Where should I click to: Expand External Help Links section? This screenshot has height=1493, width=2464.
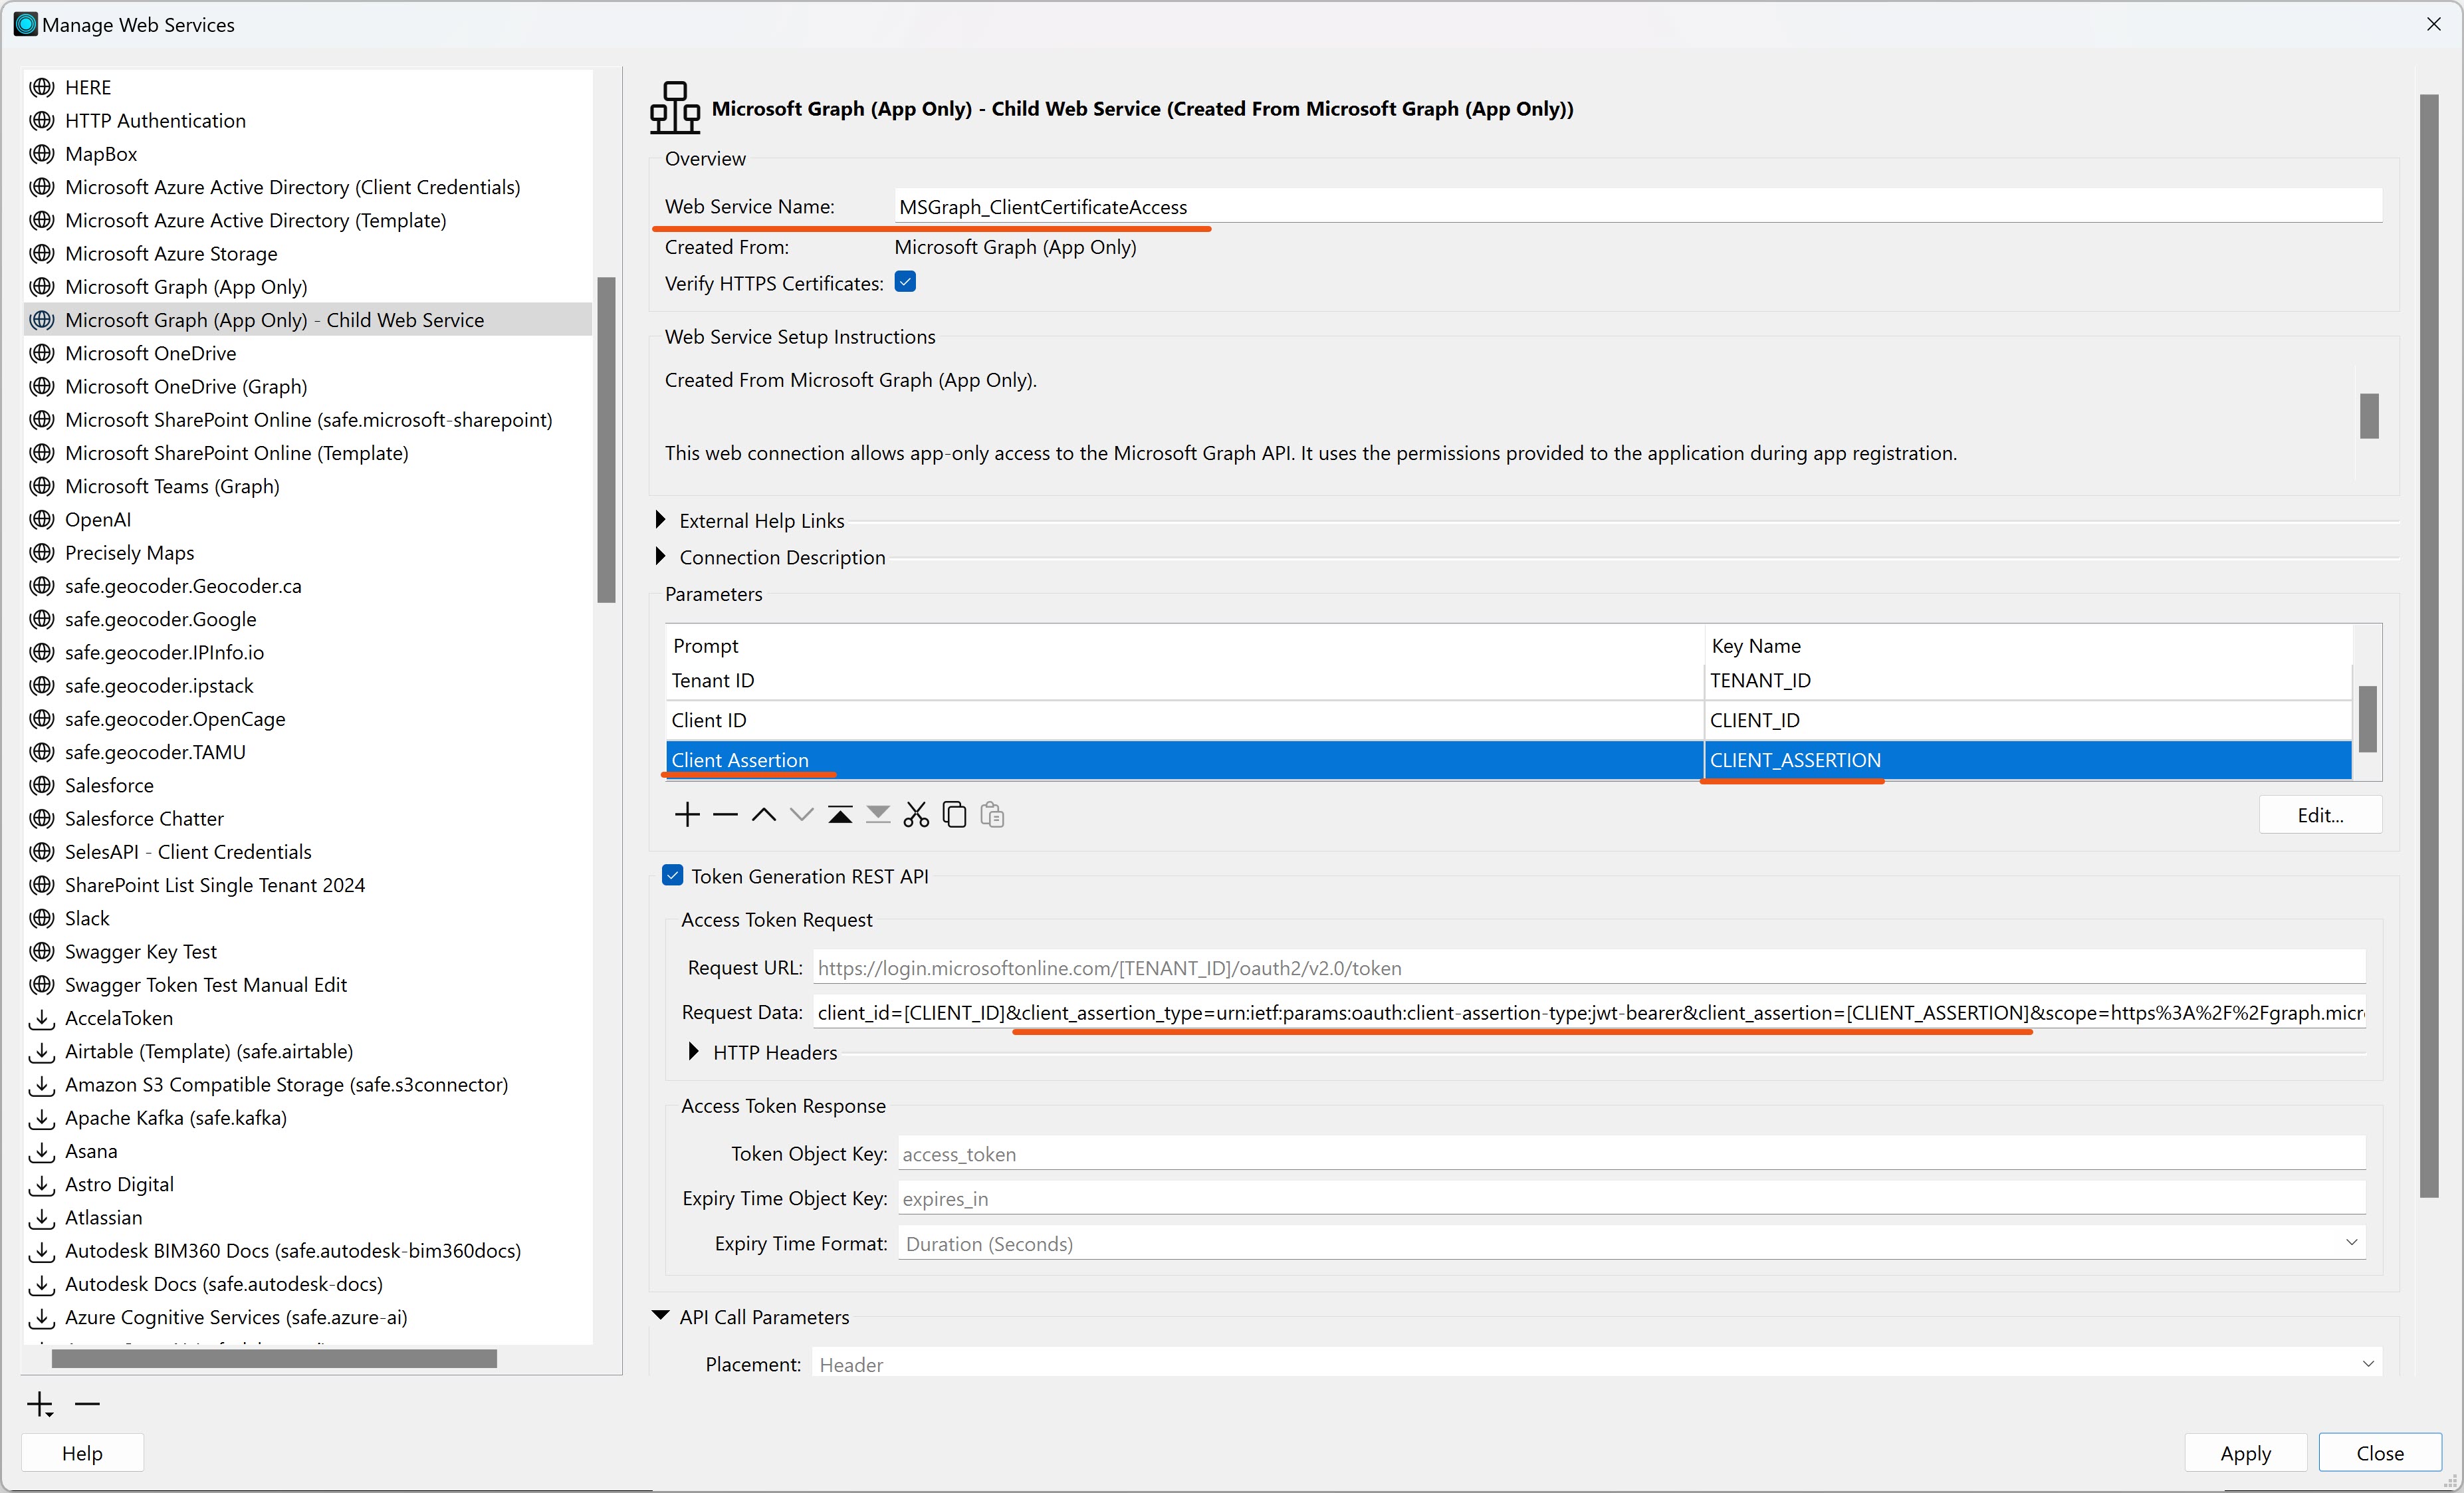[x=661, y=520]
